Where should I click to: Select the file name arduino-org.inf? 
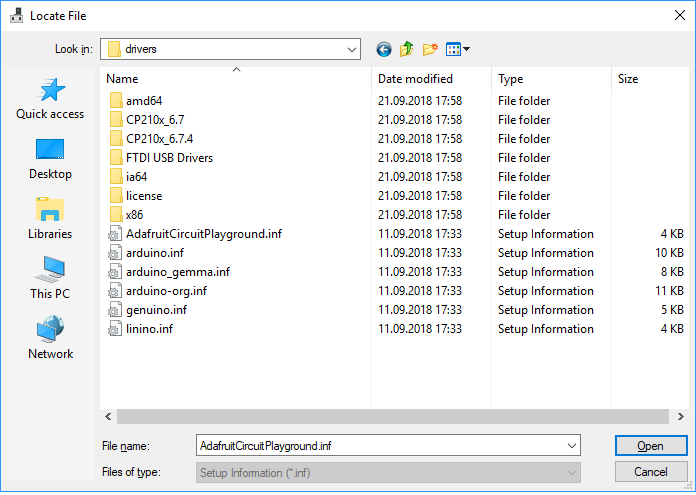tap(166, 291)
